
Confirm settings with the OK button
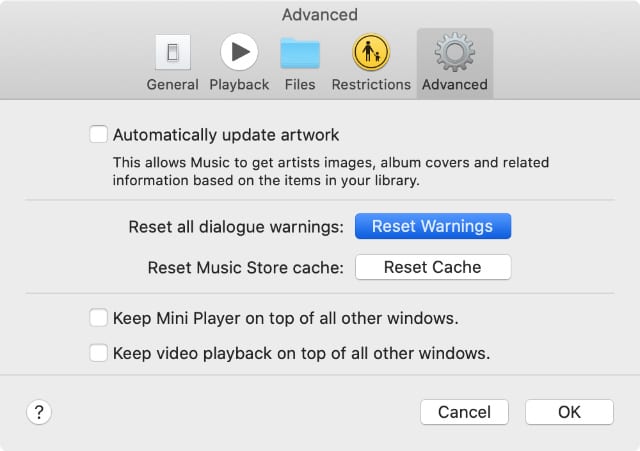(569, 412)
